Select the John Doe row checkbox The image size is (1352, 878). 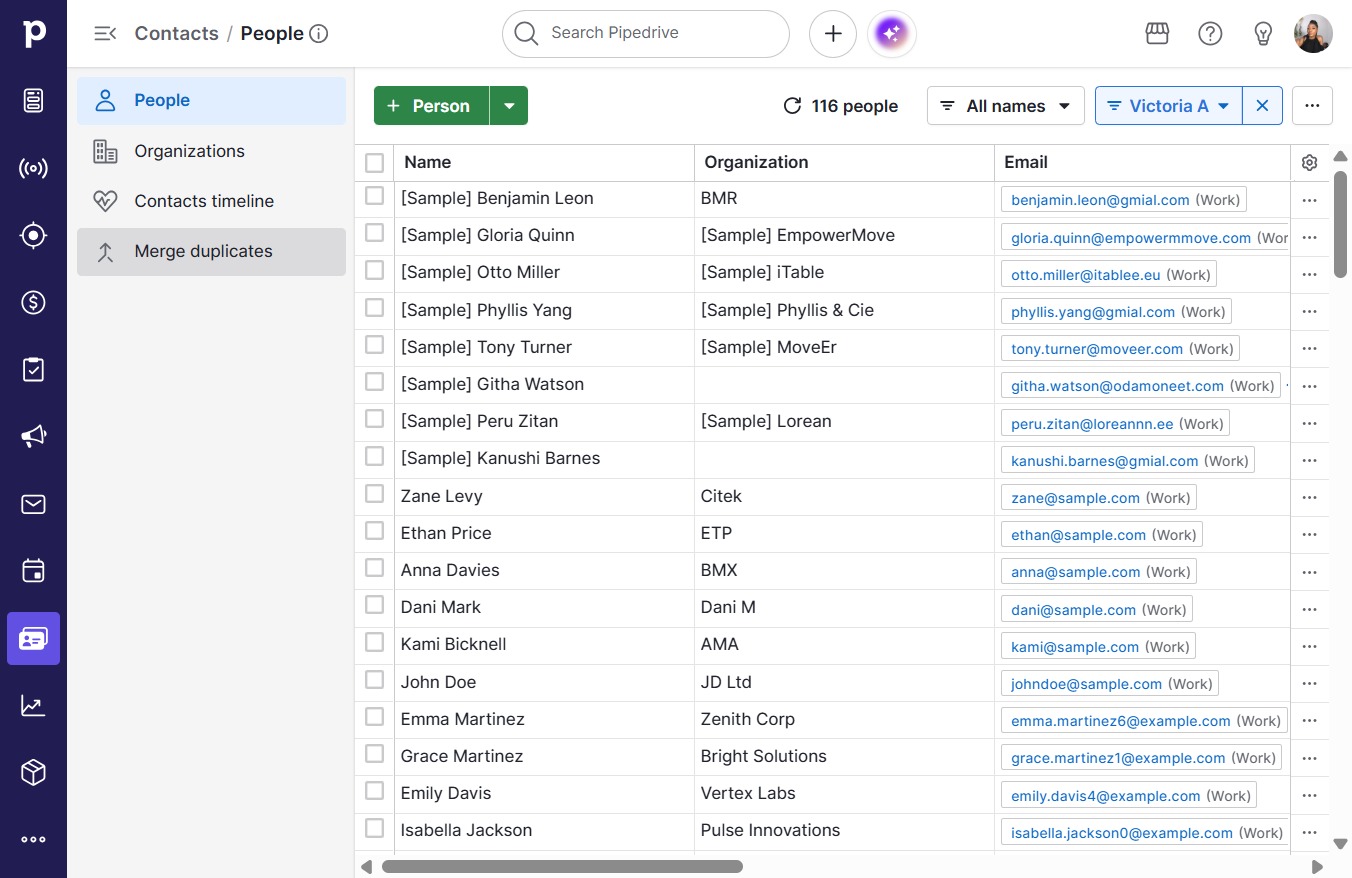374,680
